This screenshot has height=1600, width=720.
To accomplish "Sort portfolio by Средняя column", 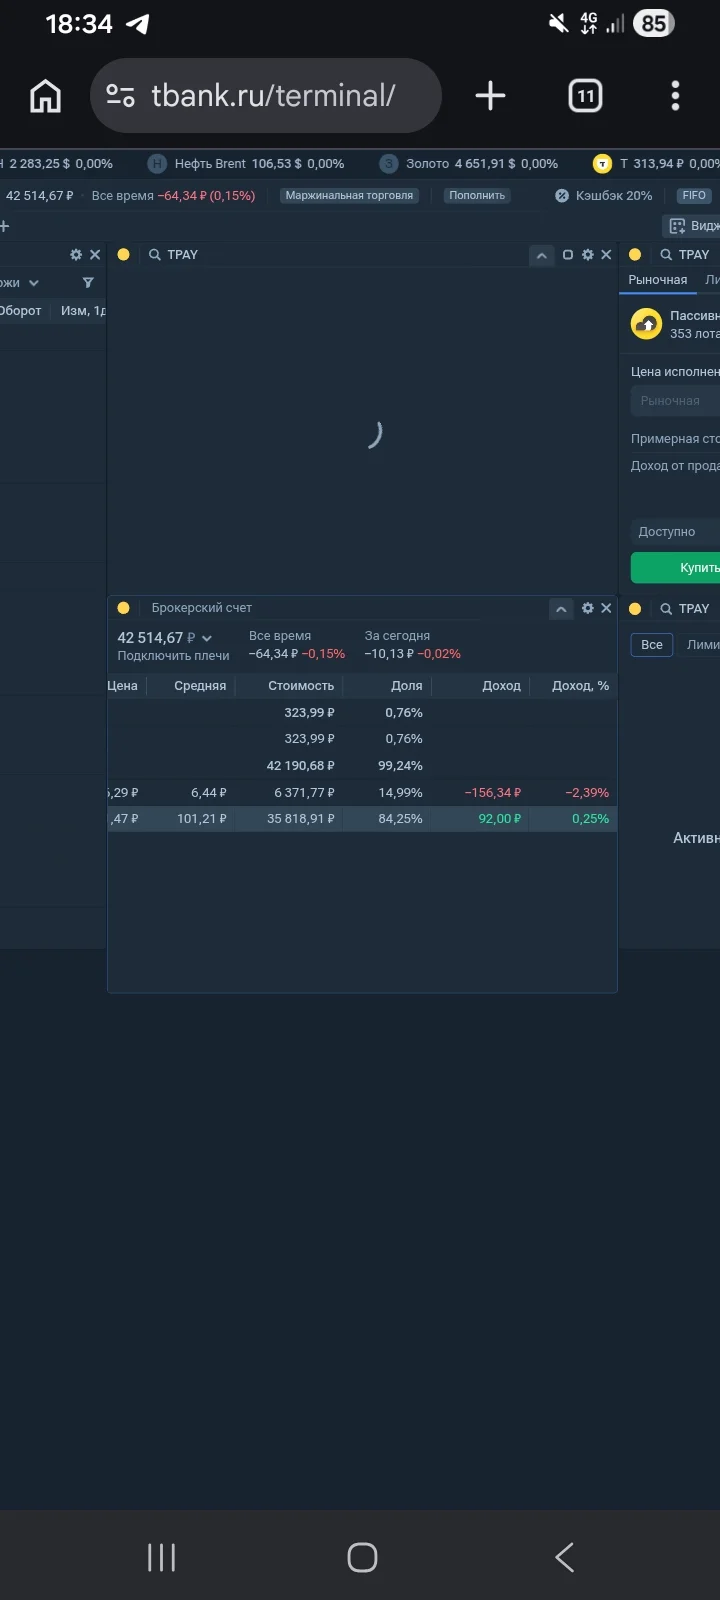I will (200, 686).
